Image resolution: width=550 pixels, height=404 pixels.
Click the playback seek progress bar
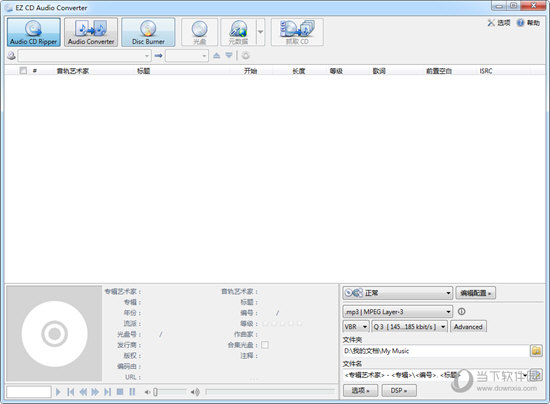[270, 391]
